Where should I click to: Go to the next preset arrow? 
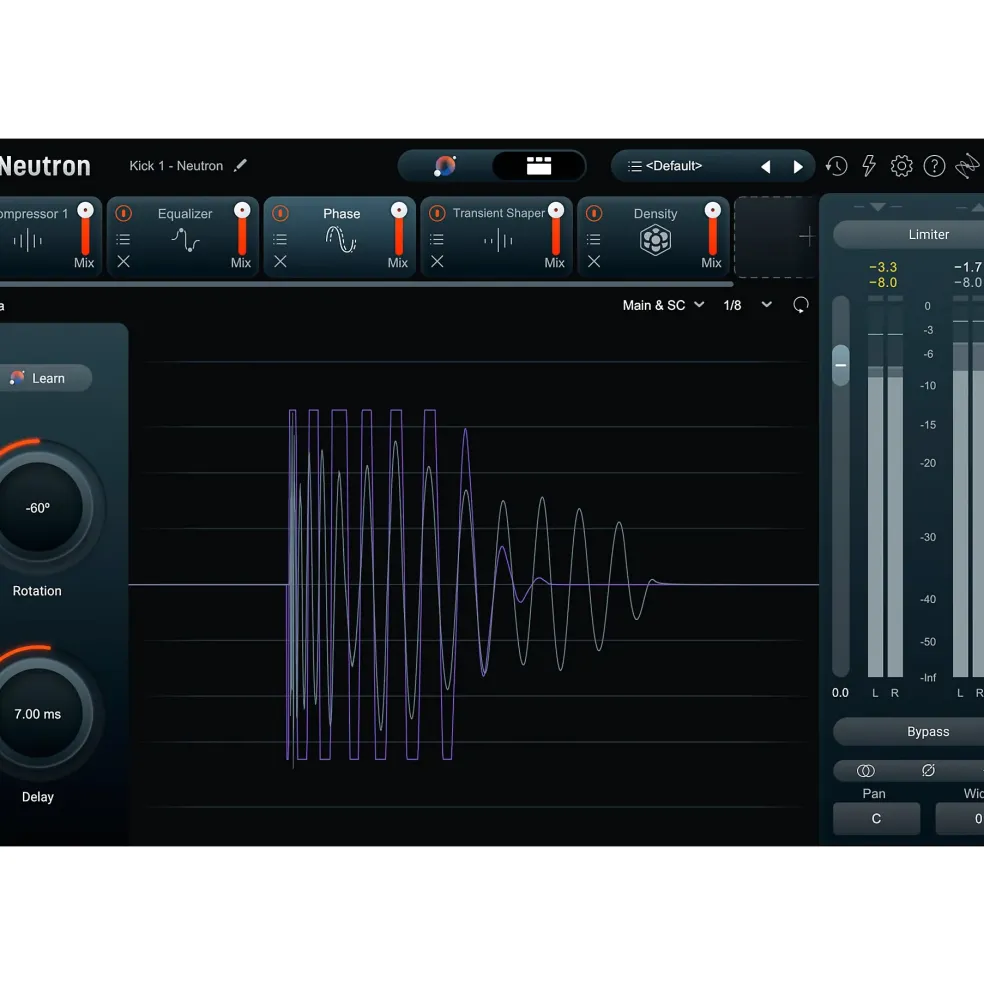click(798, 166)
